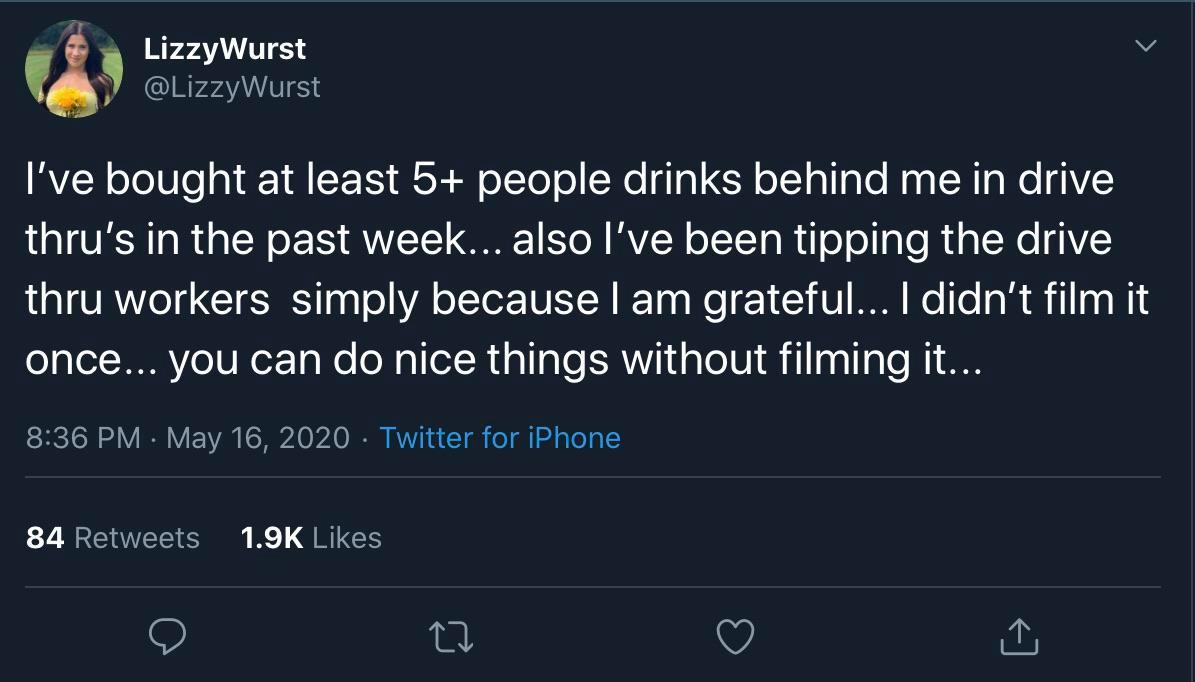Click the word "Likes" label
The width and height of the screenshot is (1195, 682).
click(x=347, y=538)
